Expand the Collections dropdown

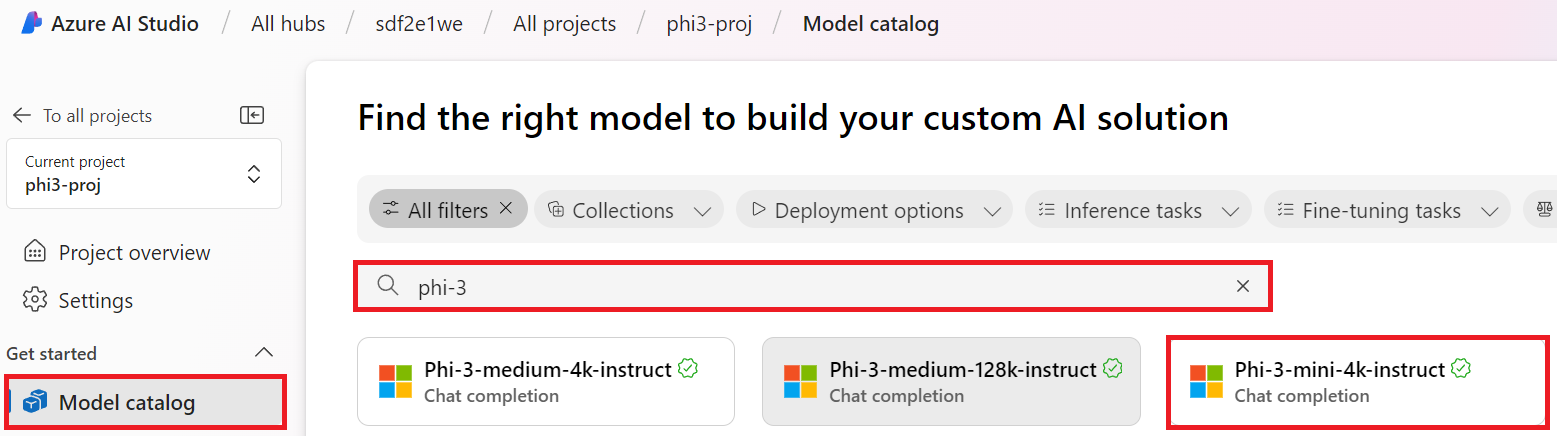tap(701, 211)
